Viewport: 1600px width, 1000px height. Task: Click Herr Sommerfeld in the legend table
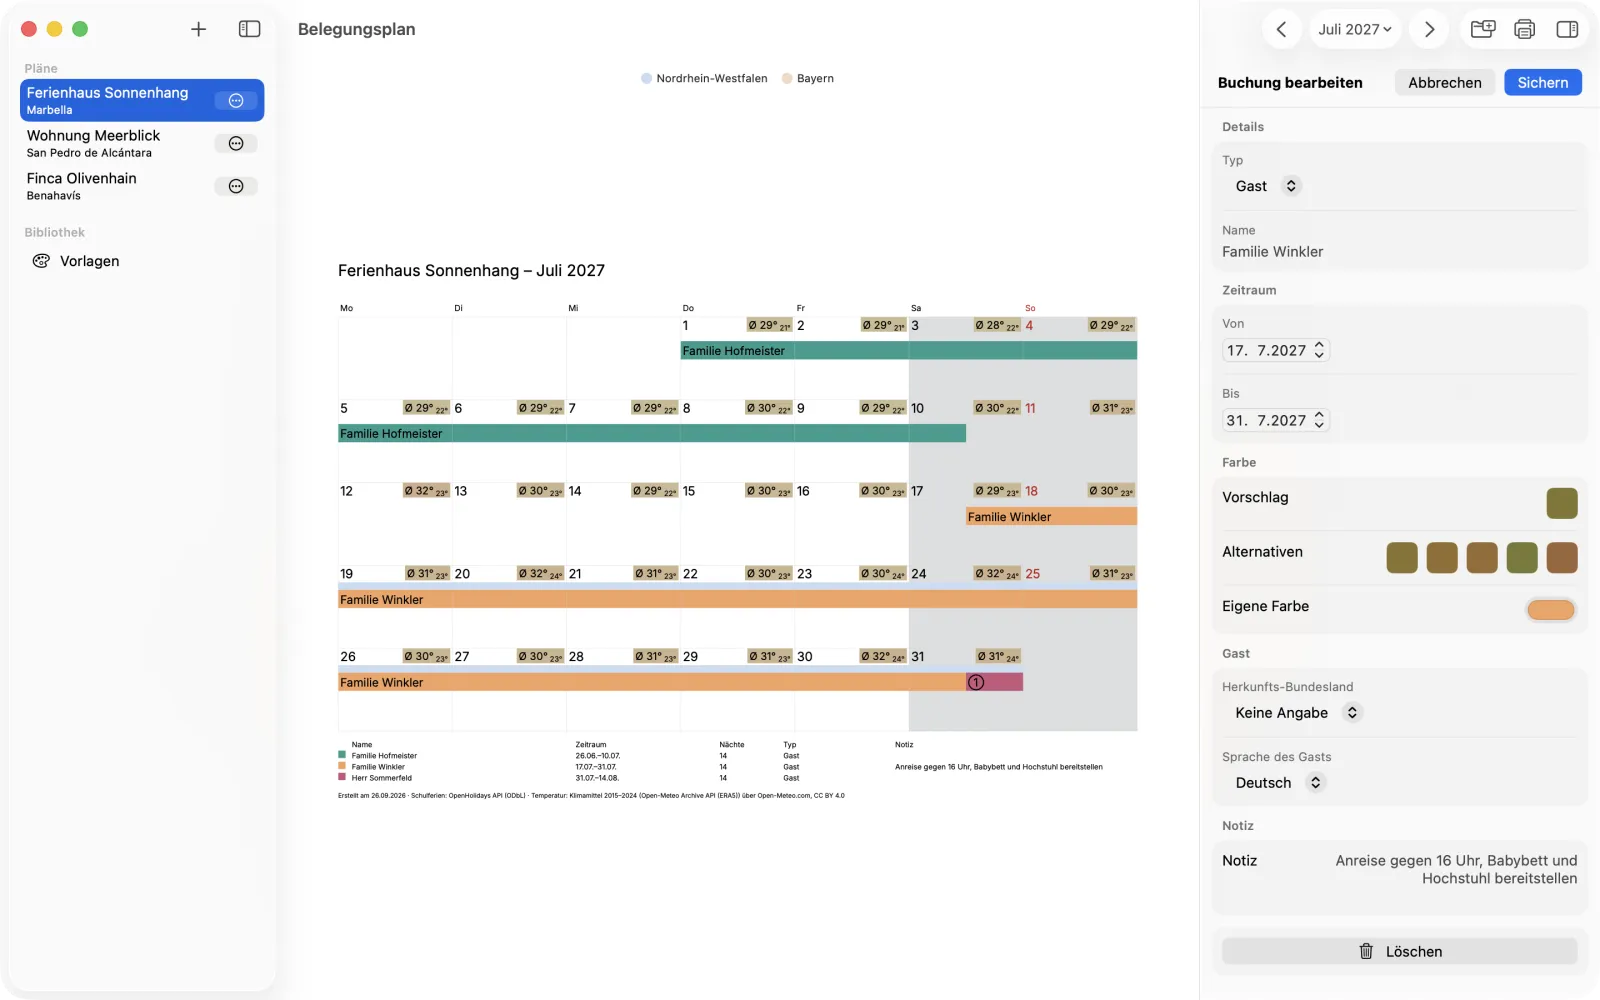tap(381, 778)
